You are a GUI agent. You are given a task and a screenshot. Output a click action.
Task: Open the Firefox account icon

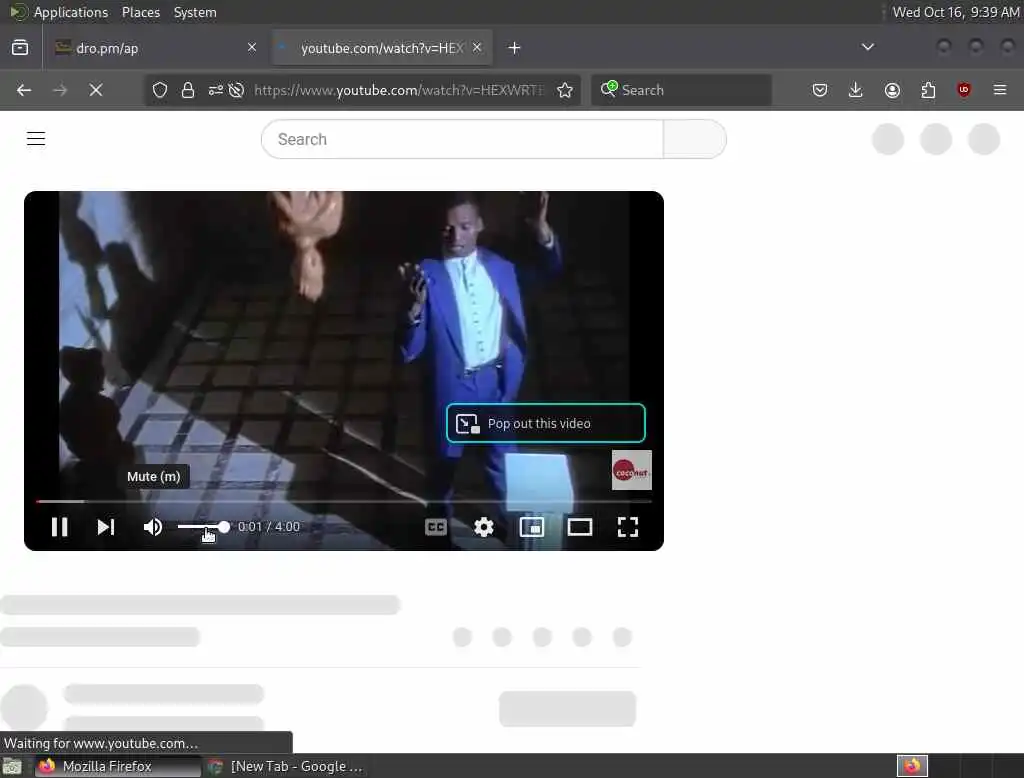892,89
